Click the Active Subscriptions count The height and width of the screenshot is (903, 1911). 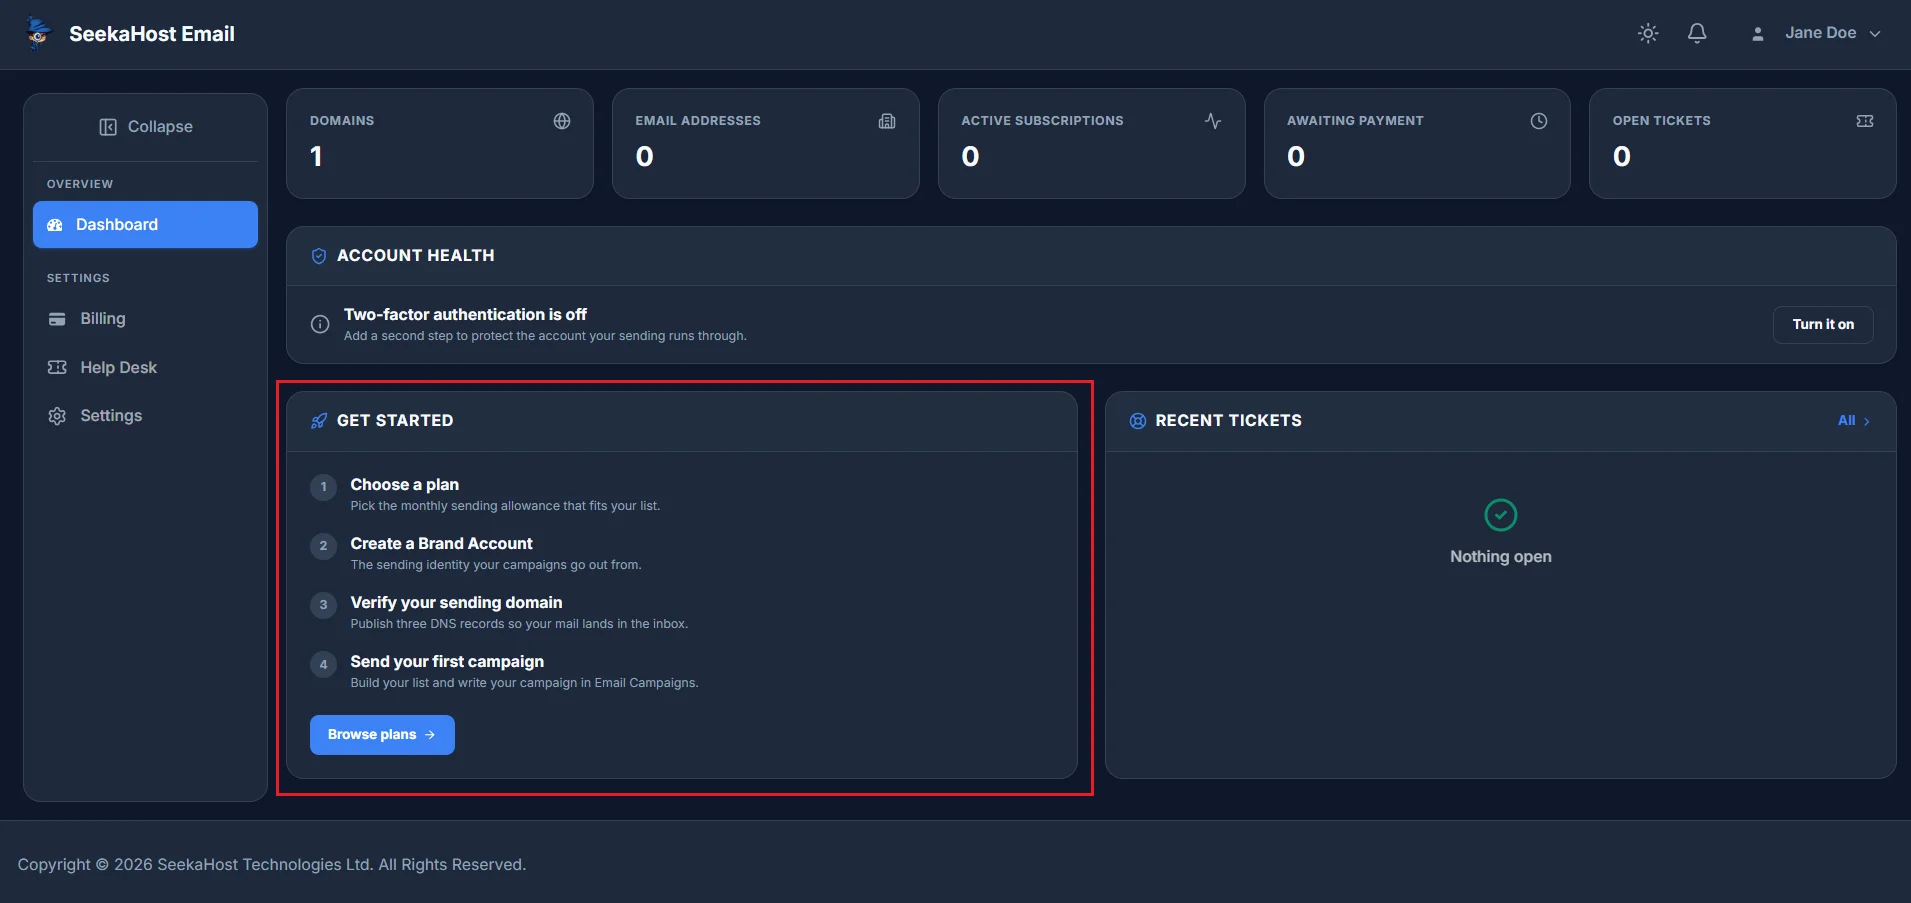click(970, 157)
